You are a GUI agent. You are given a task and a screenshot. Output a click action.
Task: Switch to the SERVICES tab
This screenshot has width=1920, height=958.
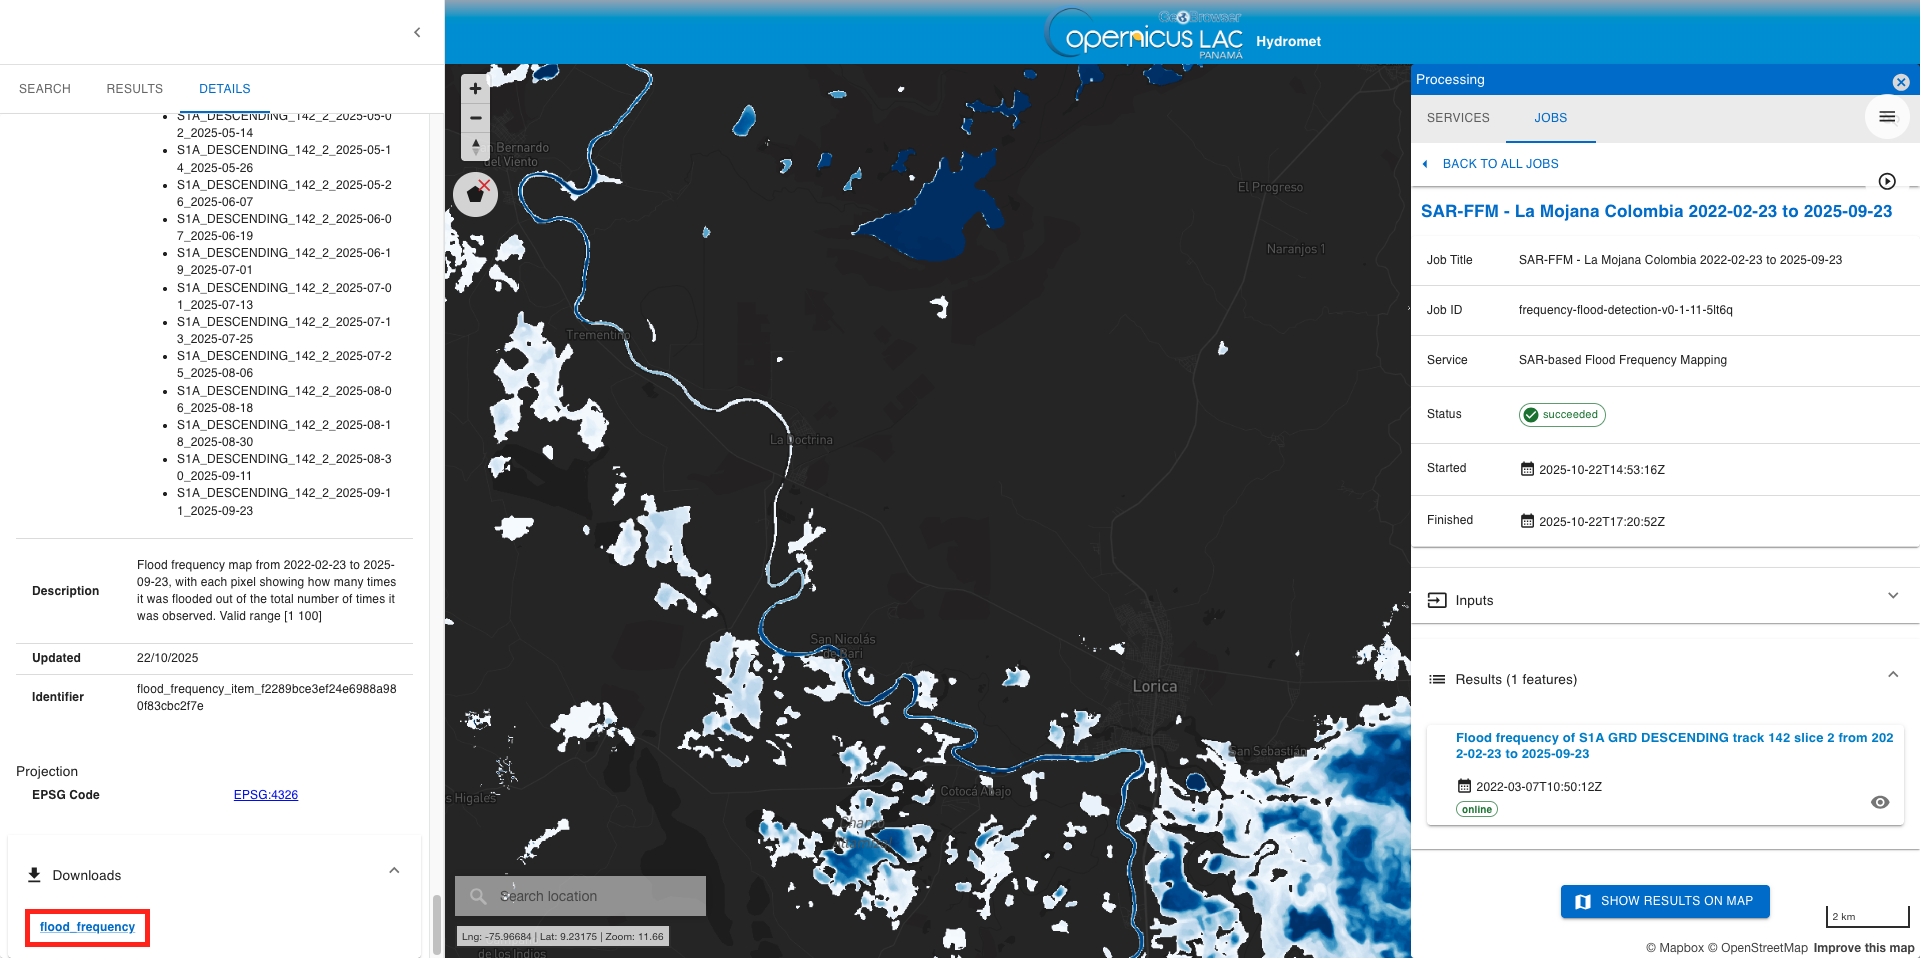(x=1457, y=118)
